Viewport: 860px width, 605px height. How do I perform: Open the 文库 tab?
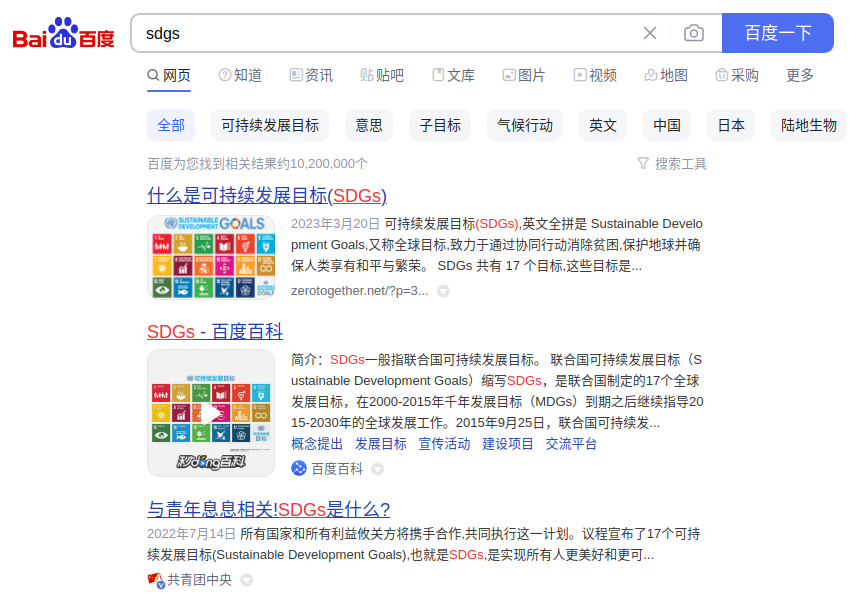point(453,75)
